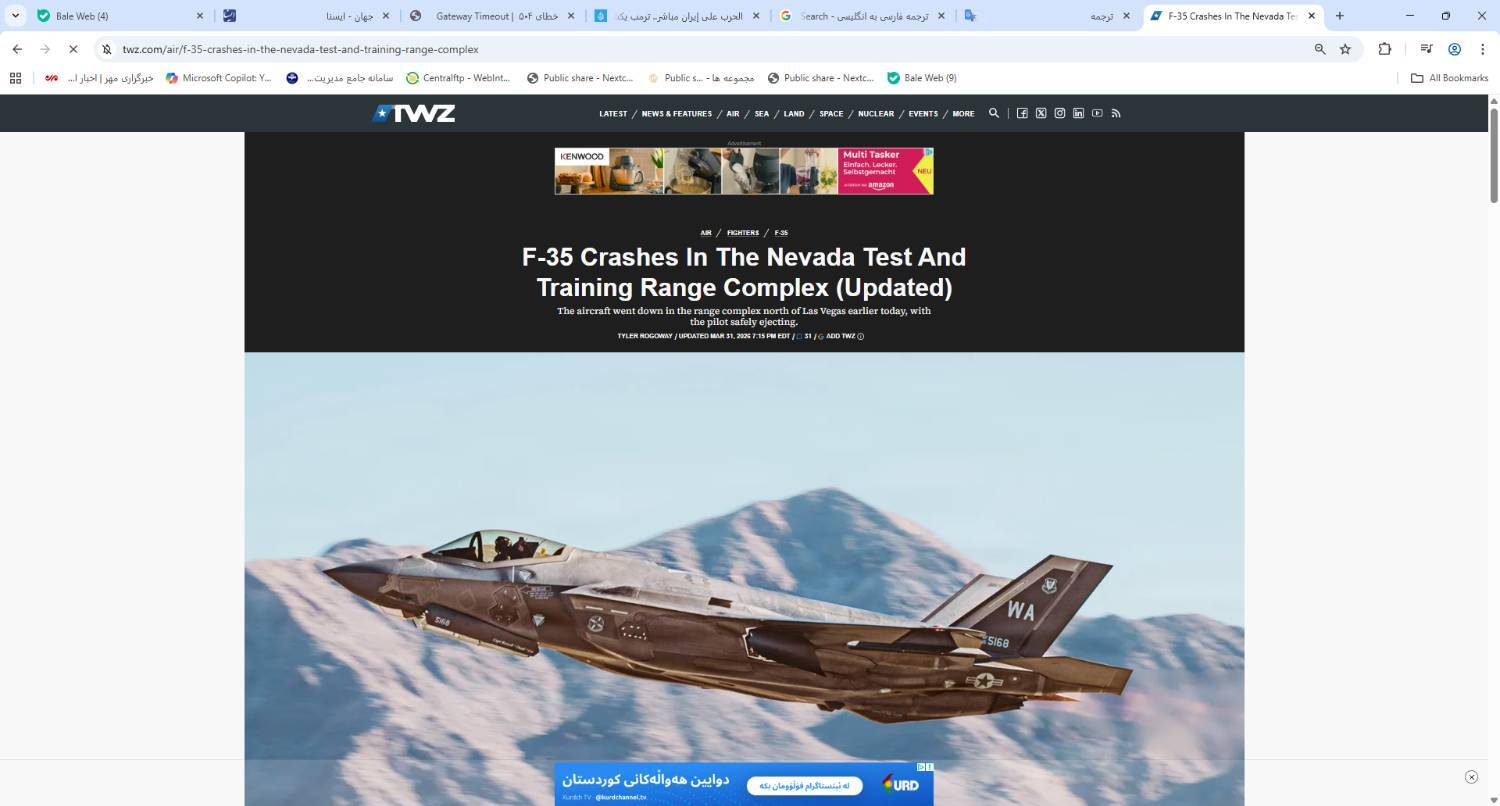Open All Bookmarks folder

[1449, 78]
